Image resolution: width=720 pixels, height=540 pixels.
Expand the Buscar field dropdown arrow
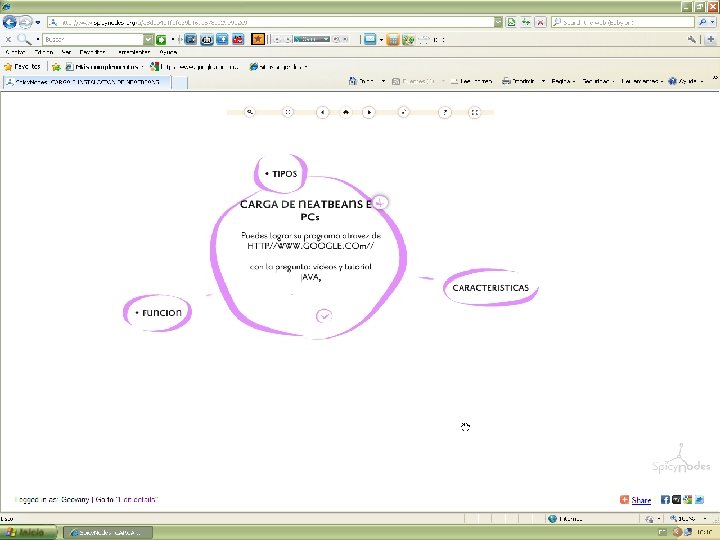click(x=148, y=39)
